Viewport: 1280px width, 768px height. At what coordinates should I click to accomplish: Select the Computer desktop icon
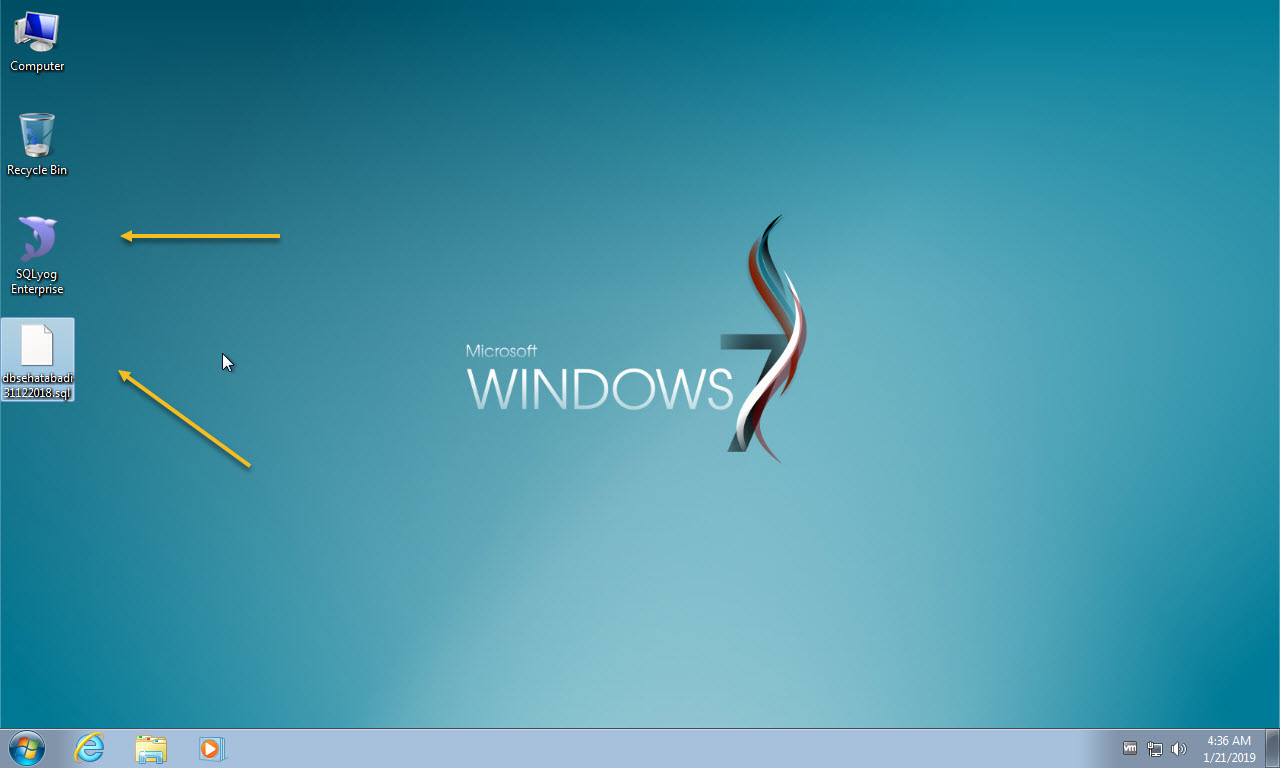(x=37, y=31)
